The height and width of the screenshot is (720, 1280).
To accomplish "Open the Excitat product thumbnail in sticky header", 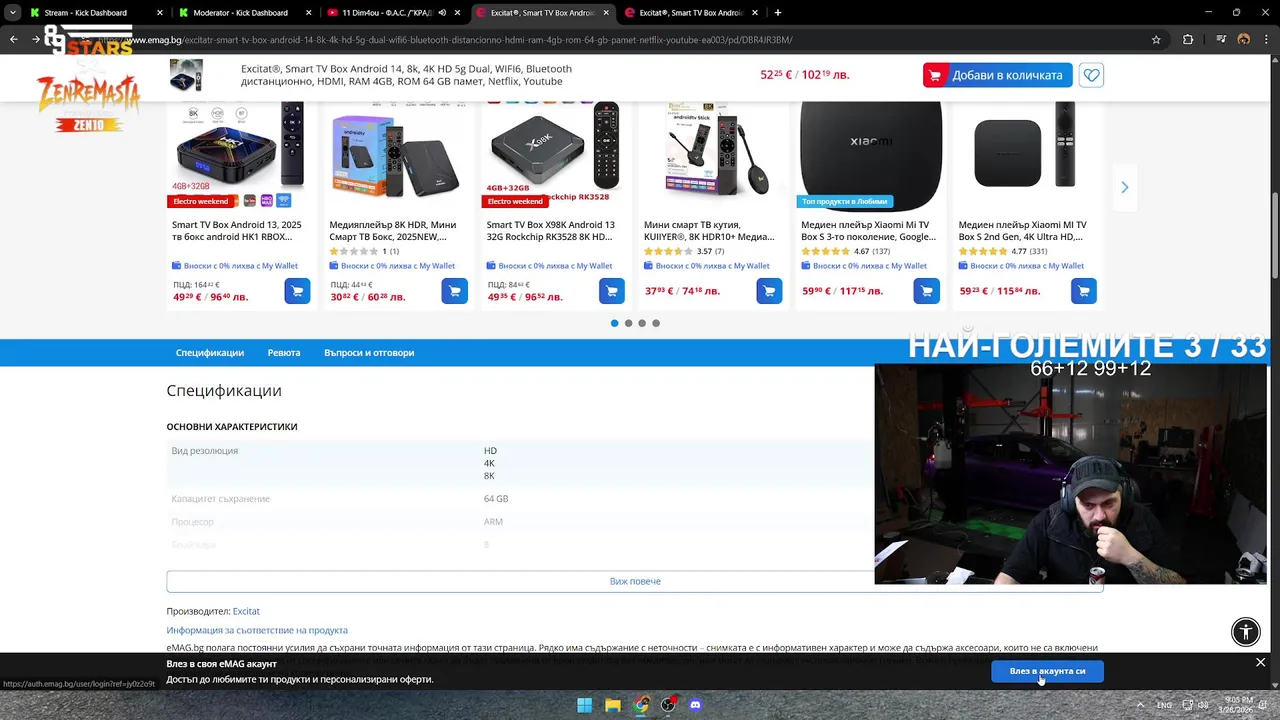I will (x=186, y=75).
